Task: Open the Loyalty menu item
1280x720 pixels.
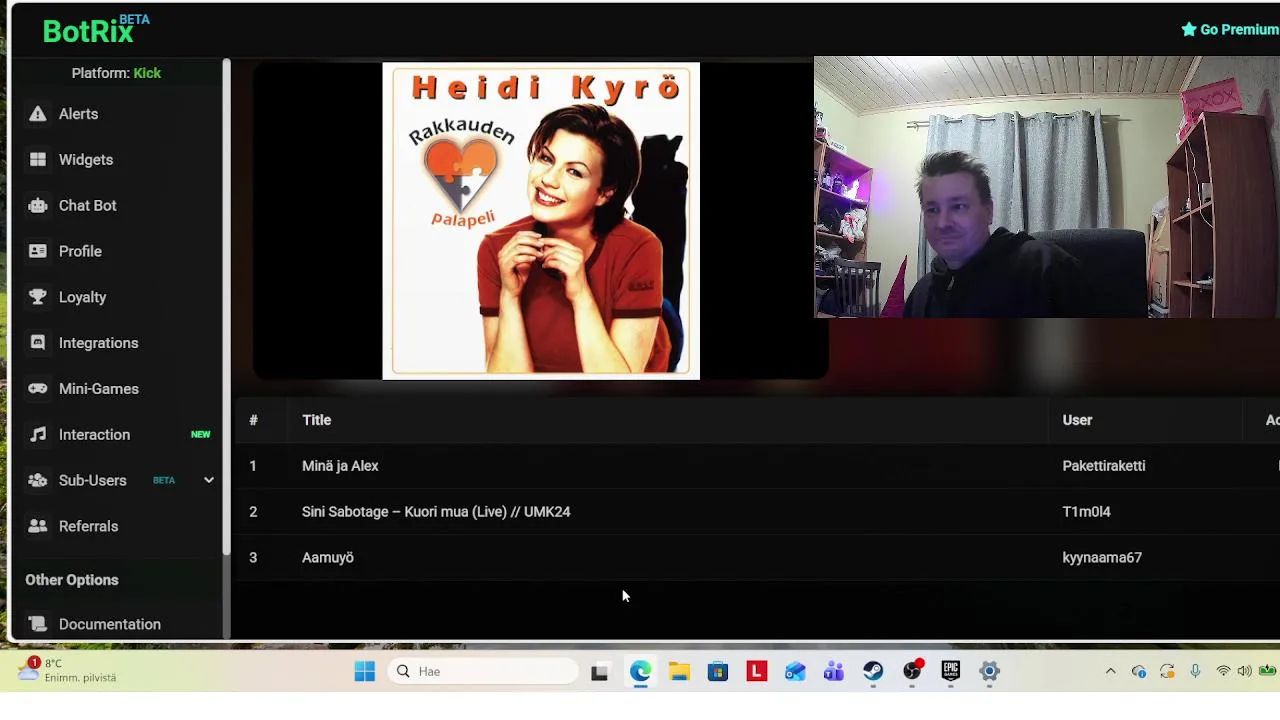Action: coord(82,297)
